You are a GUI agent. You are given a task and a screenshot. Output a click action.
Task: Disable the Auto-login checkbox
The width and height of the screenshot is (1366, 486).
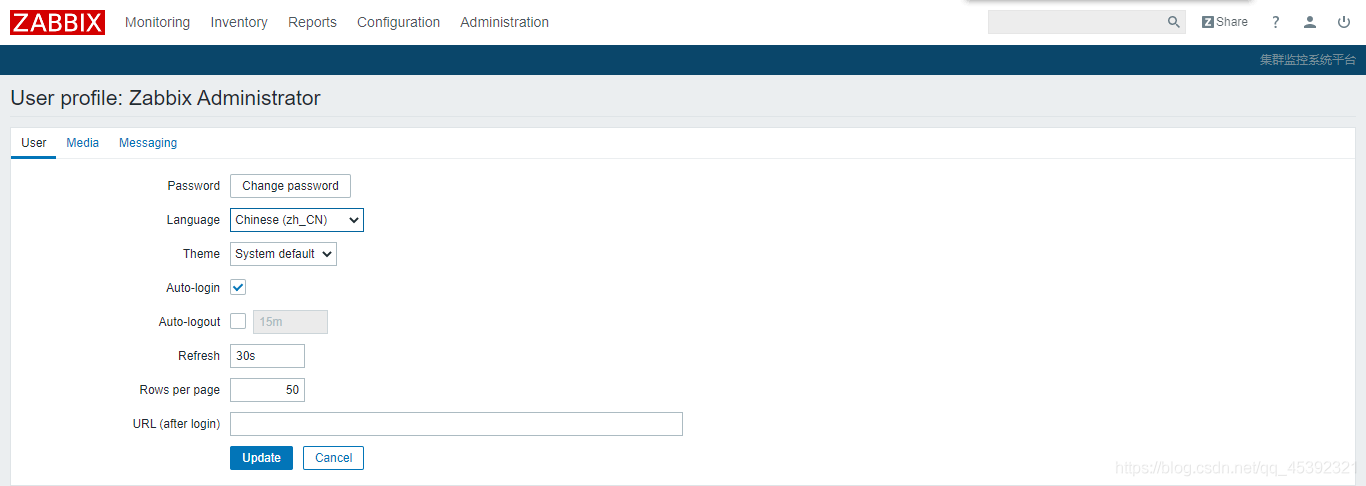pyautogui.click(x=238, y=288)
